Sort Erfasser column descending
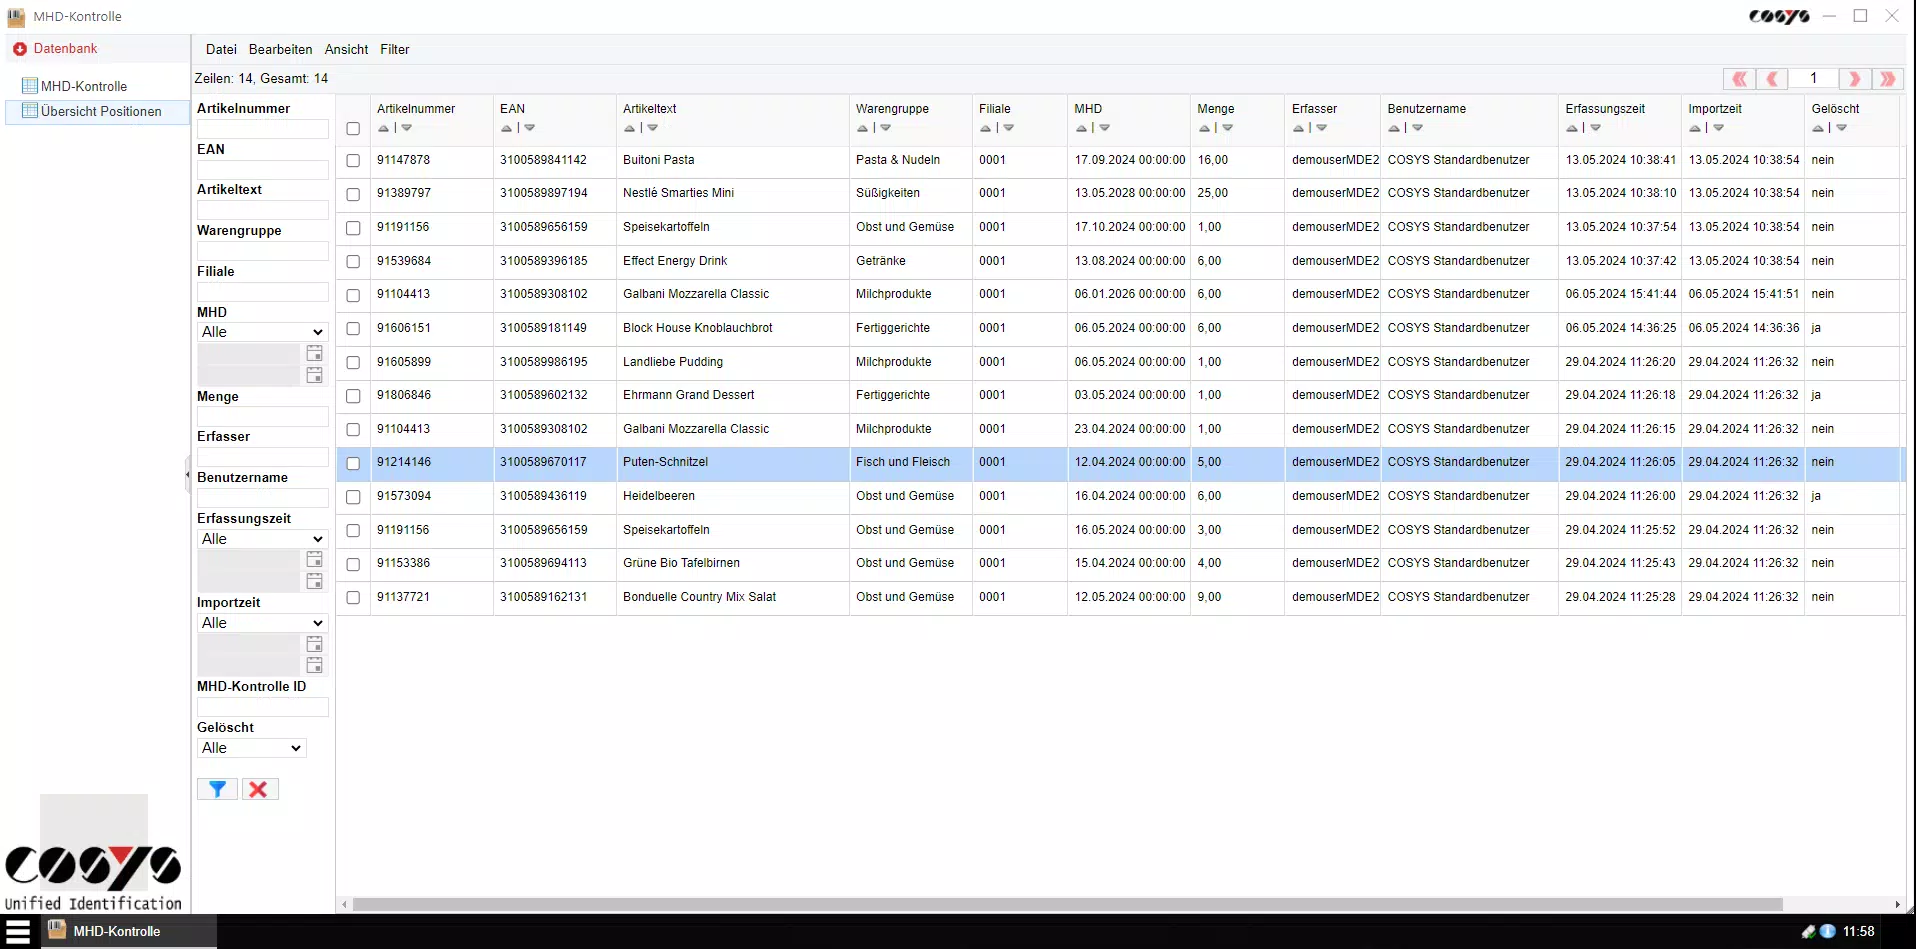1916x949 pixels. 1321,128
